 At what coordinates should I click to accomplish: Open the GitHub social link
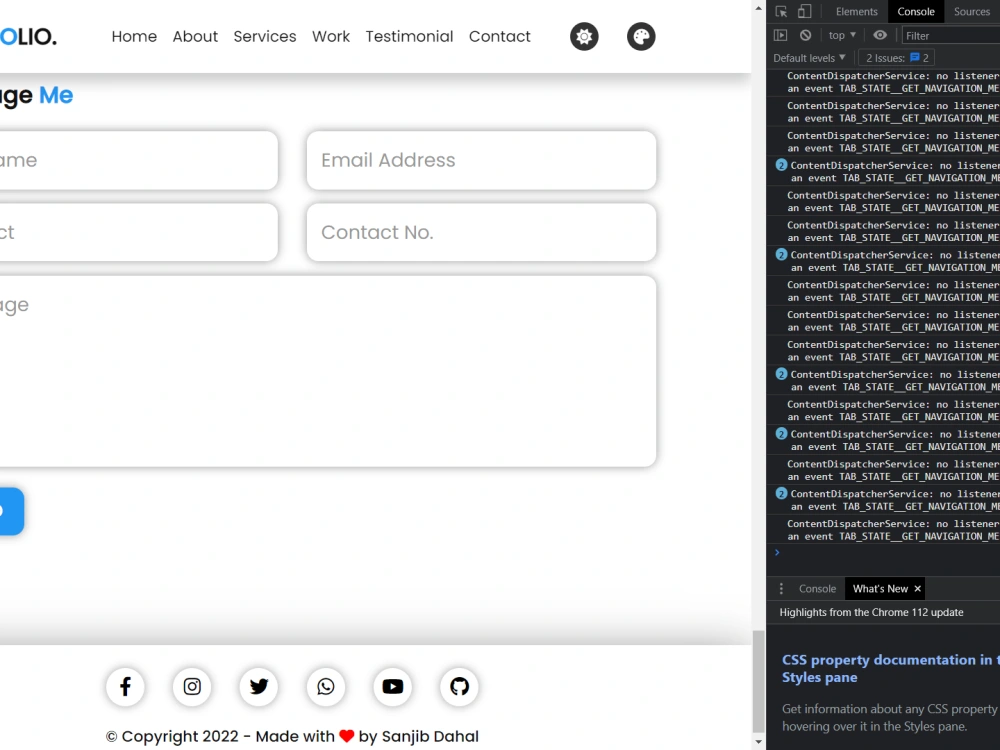(x=459, y=686)
